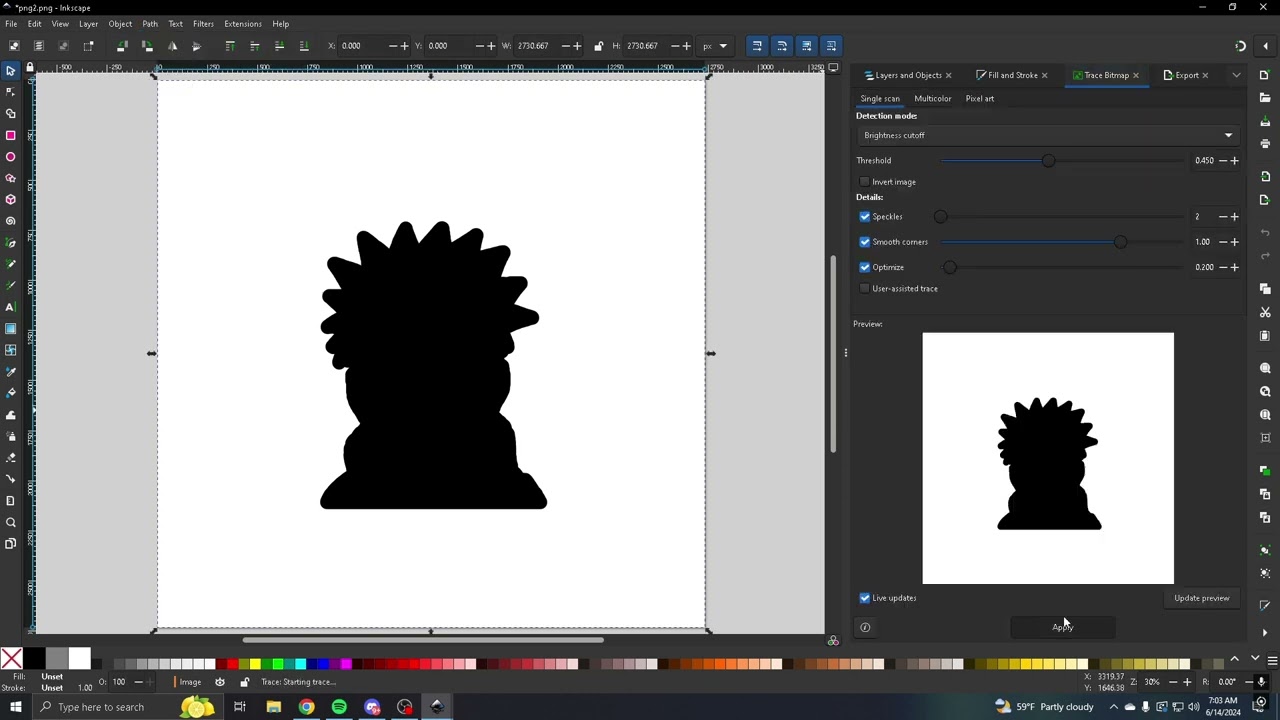Select the Text tool
The width and height of the screenshot is (1280, 720).
11,307
